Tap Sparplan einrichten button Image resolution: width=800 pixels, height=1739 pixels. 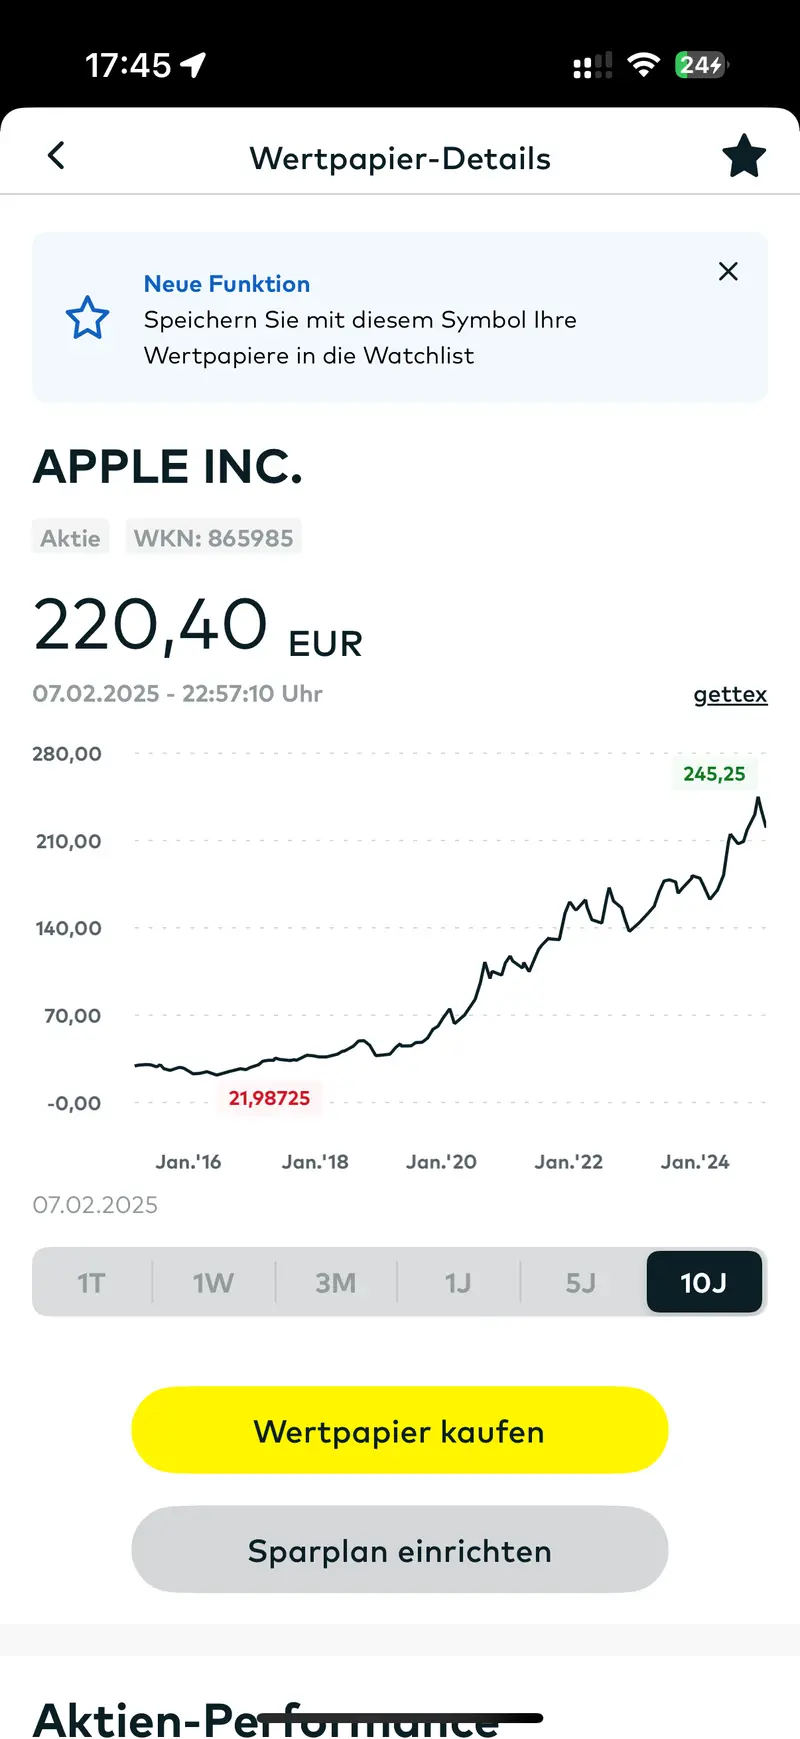400,1549
